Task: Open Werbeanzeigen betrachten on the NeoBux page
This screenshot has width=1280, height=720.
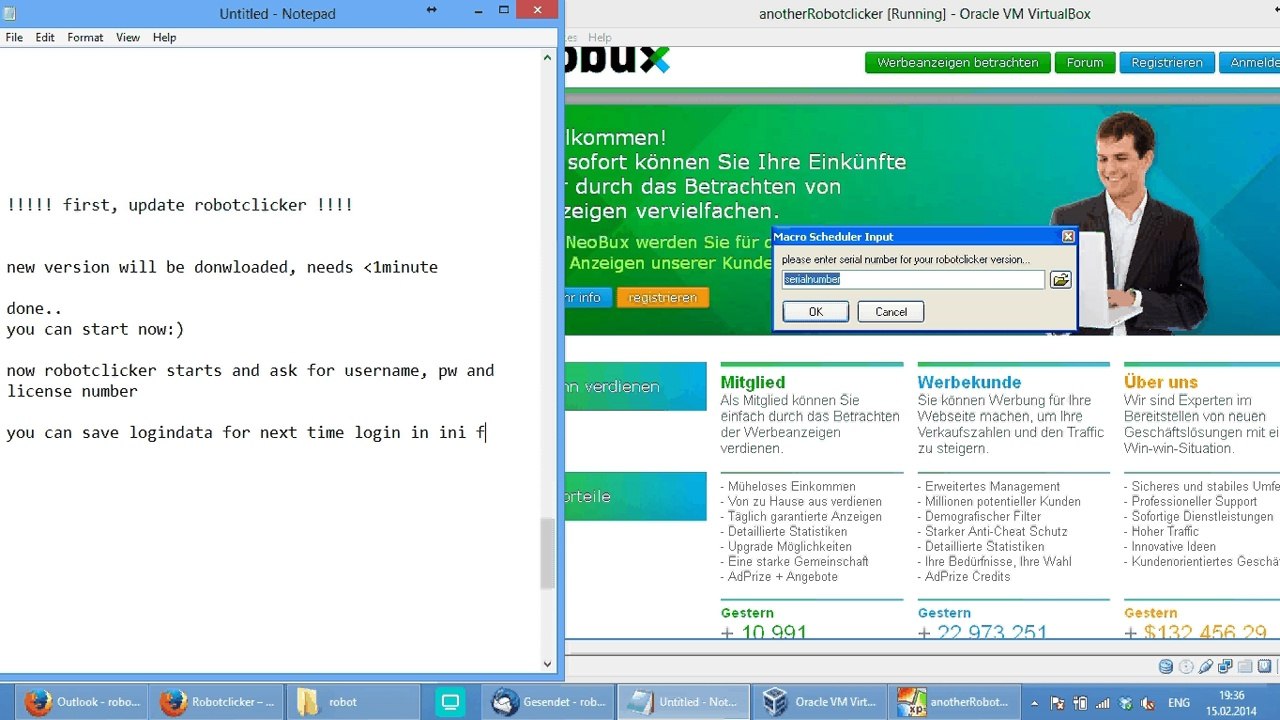Action: [x=958, y=62]
